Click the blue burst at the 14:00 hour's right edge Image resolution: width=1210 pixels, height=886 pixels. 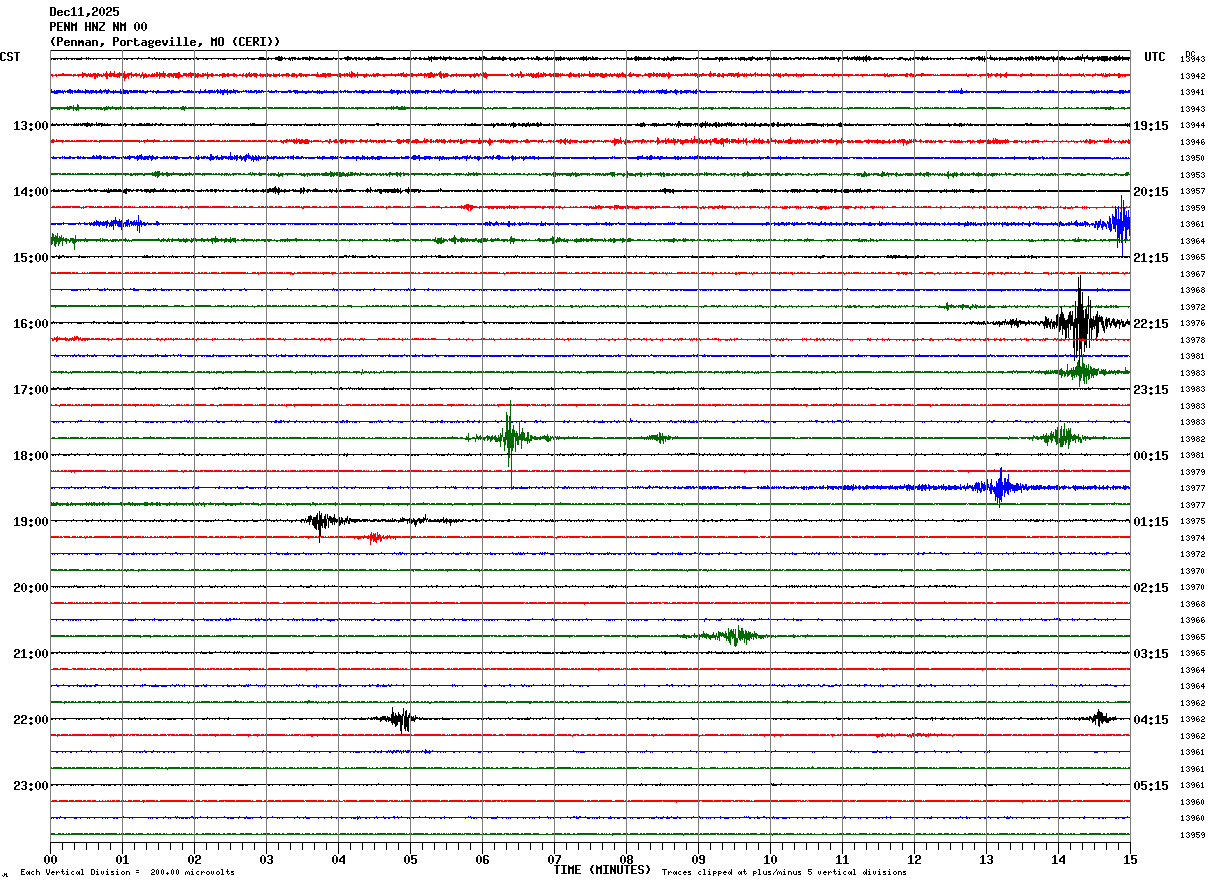tap(1120, 223)
